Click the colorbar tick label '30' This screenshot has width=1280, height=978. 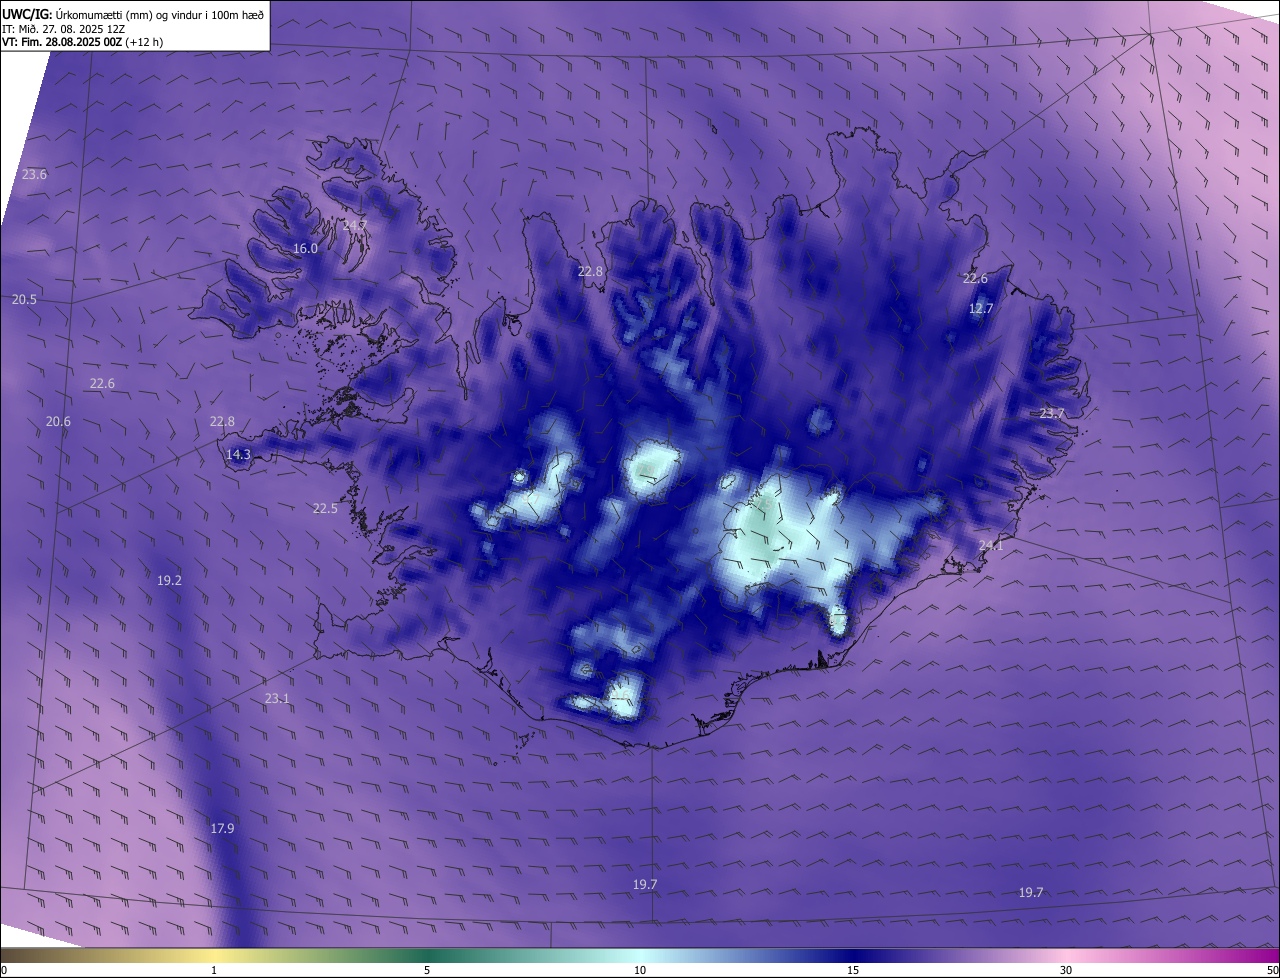(x=1066, y=970)
